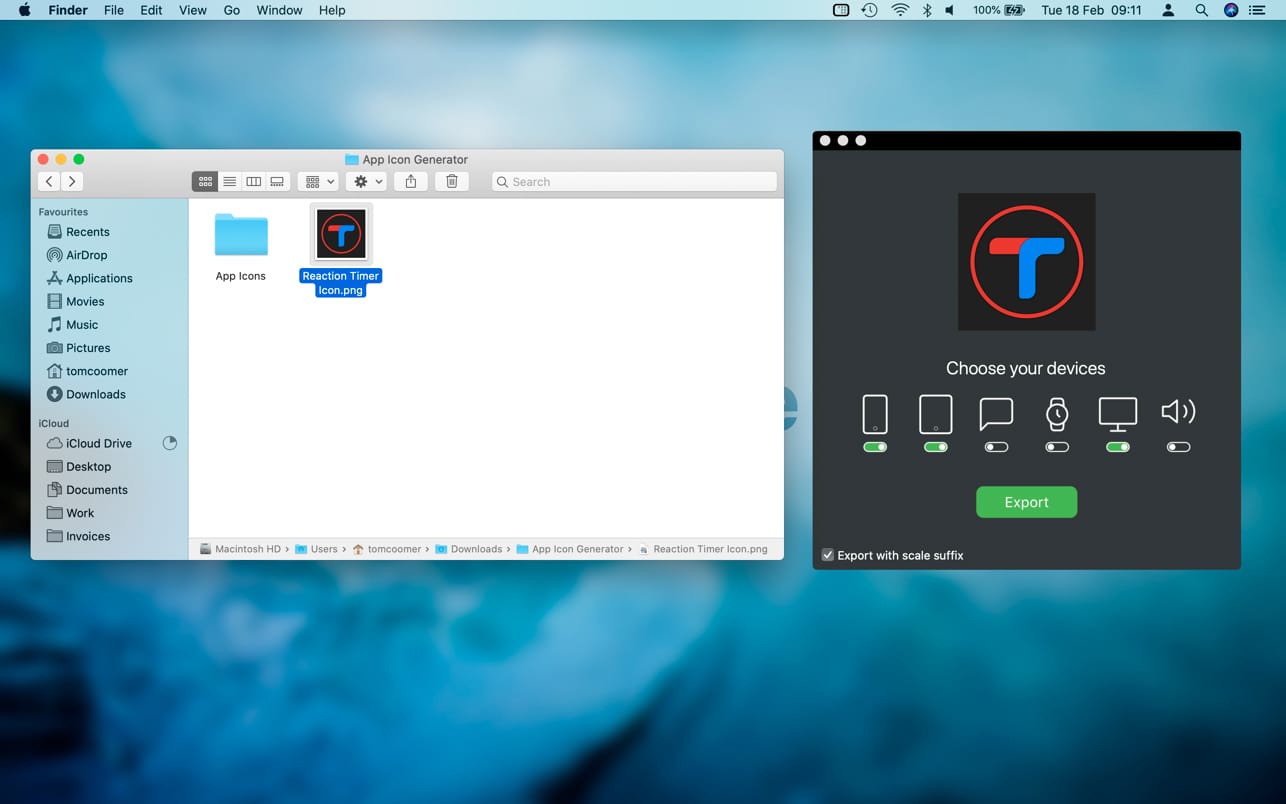Click the iMessage app device icon
Screen dimensions: 1286x804
(996, 411)
